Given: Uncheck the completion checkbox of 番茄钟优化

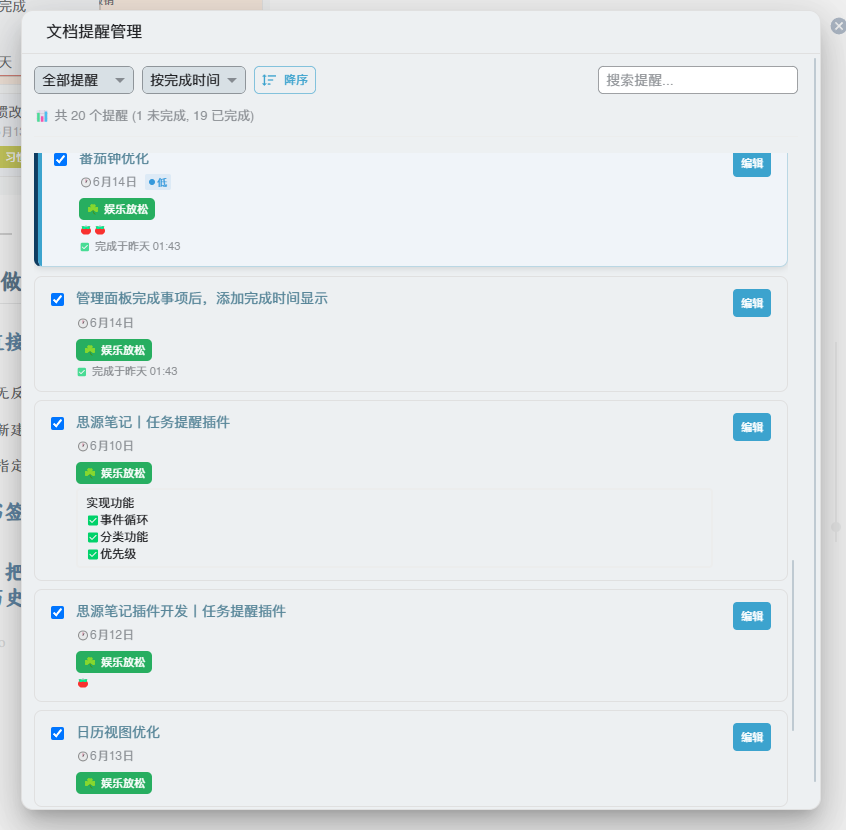Looking at the screenshot, I should [x=60, y=158].
